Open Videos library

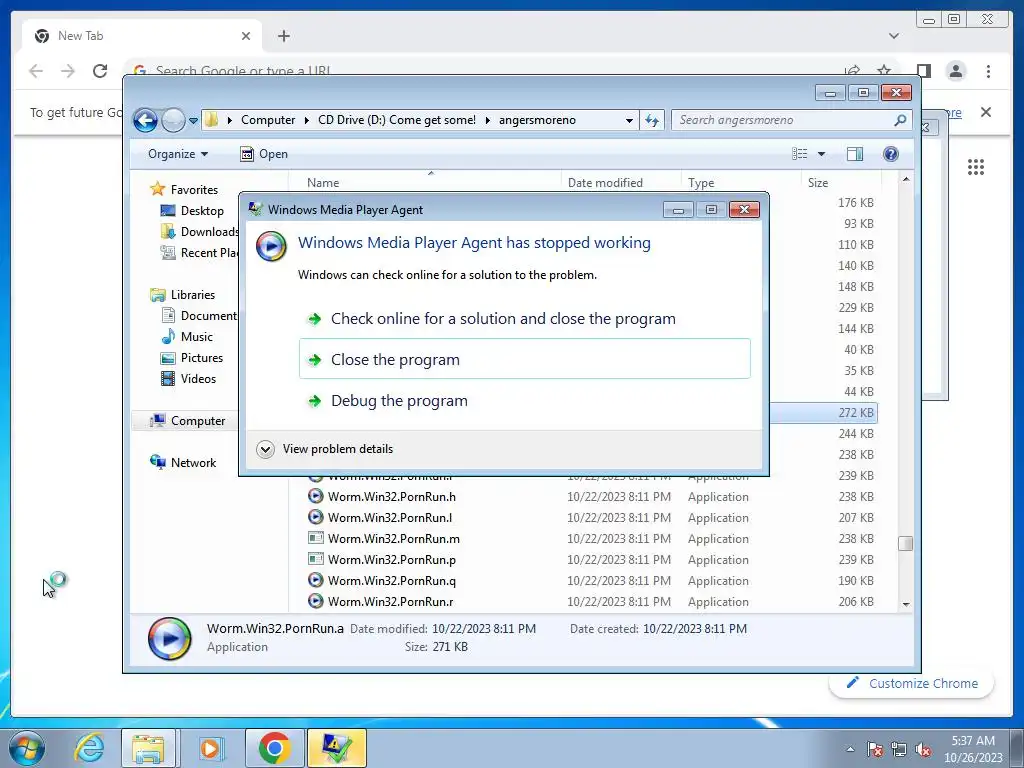[x=189, y=379]
